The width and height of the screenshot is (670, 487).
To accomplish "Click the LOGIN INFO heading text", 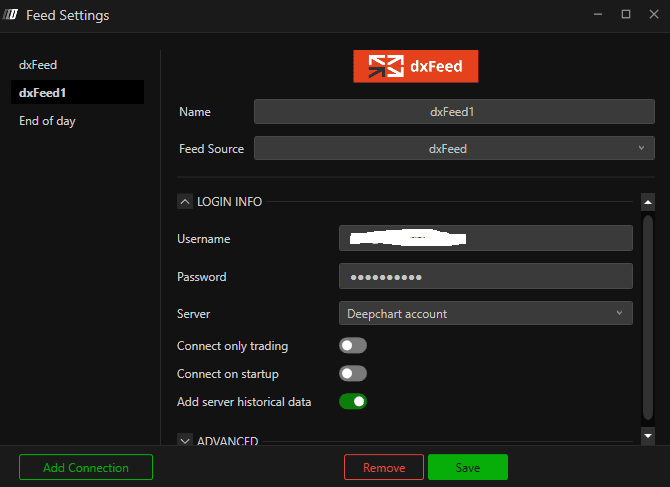I will click(229, 202).
